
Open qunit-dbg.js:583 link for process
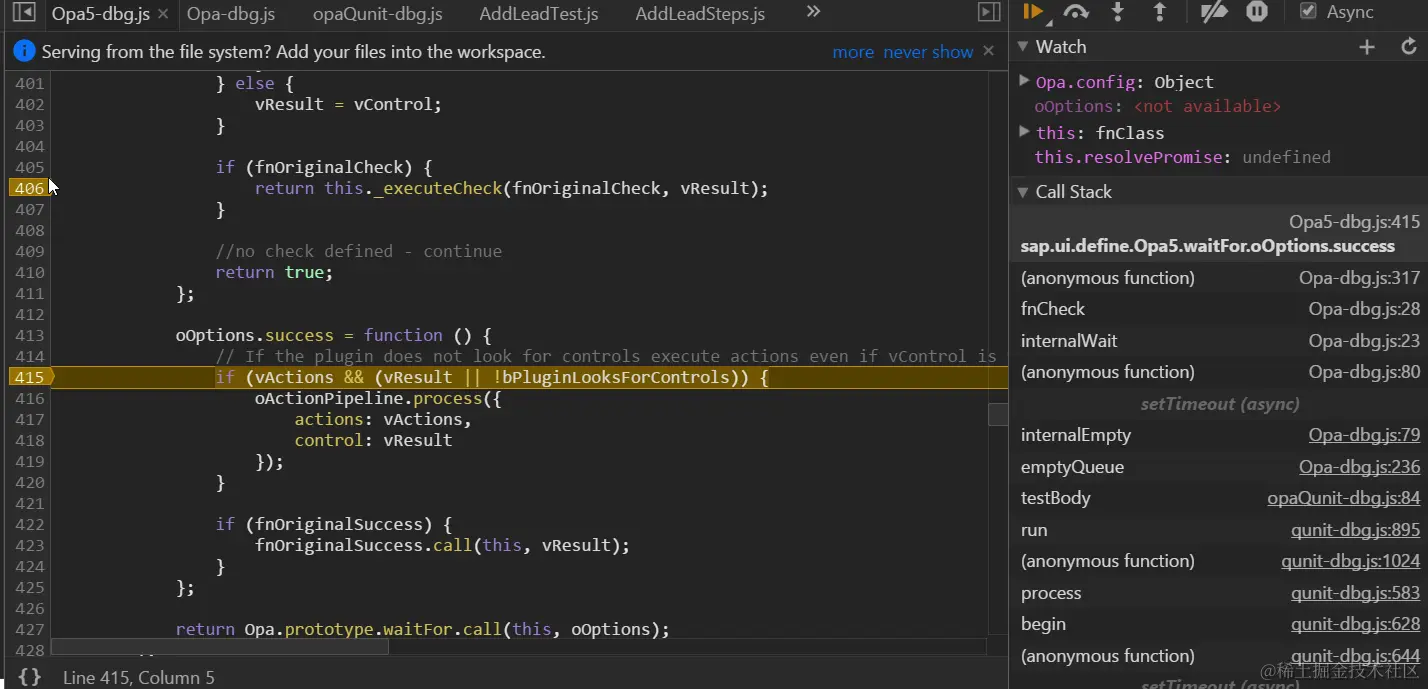1355,593
